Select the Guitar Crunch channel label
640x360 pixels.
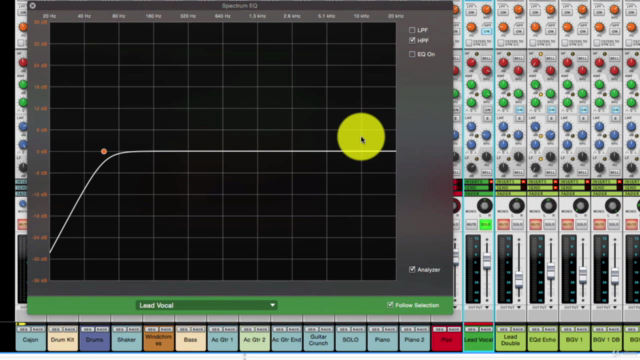pyautogui.click(x=318, y=340)
